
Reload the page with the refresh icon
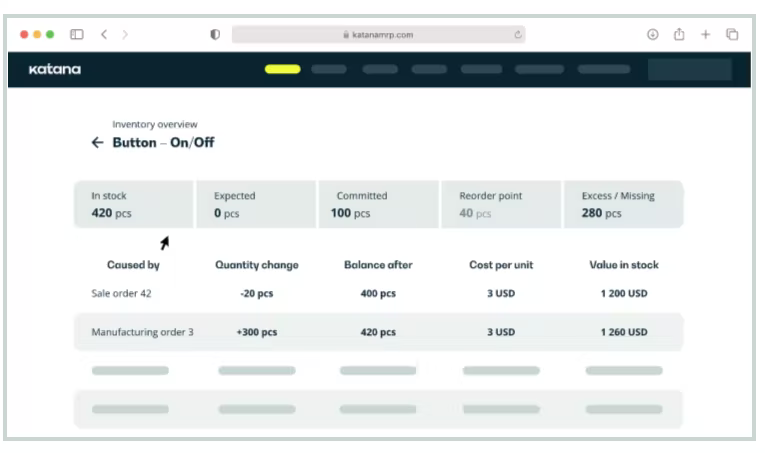[x=518, y=35]
